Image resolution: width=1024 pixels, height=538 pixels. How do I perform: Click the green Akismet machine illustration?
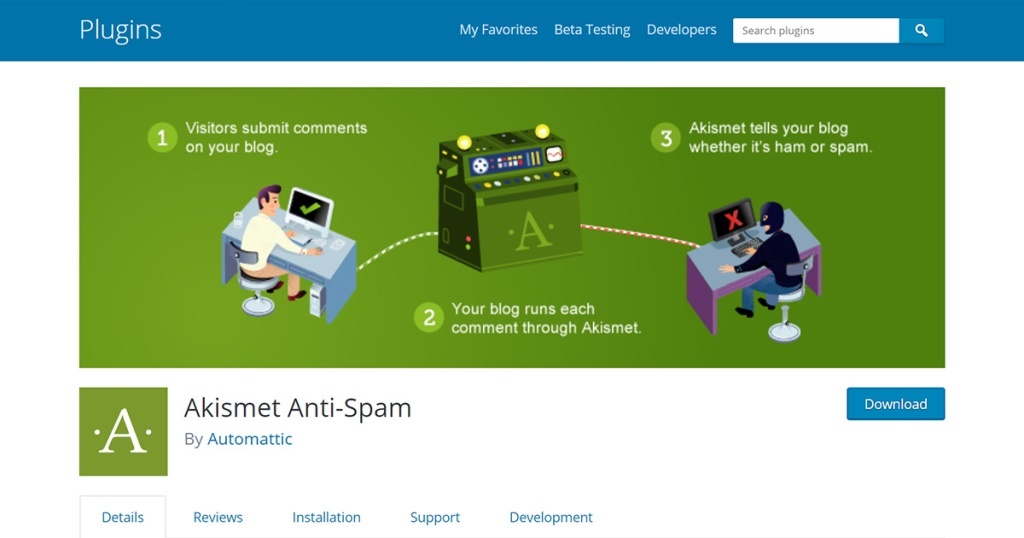(508, 198)
